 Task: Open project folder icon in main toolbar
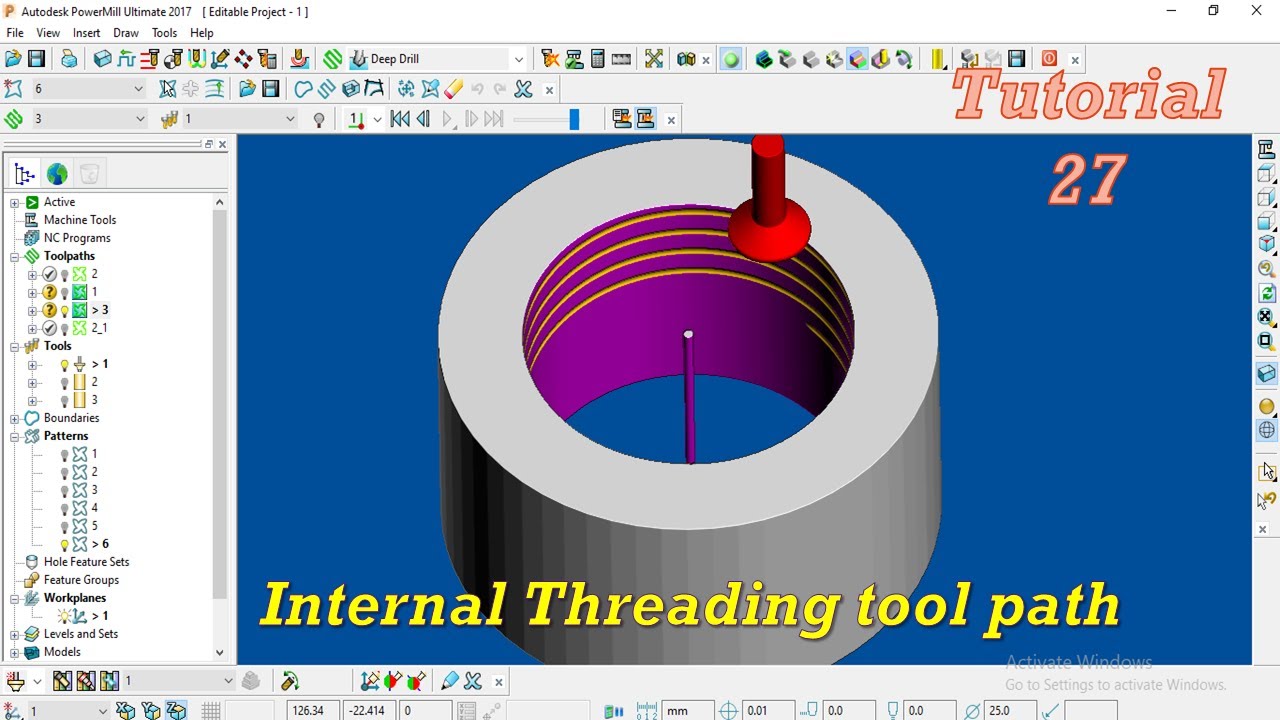pos(13,59)
